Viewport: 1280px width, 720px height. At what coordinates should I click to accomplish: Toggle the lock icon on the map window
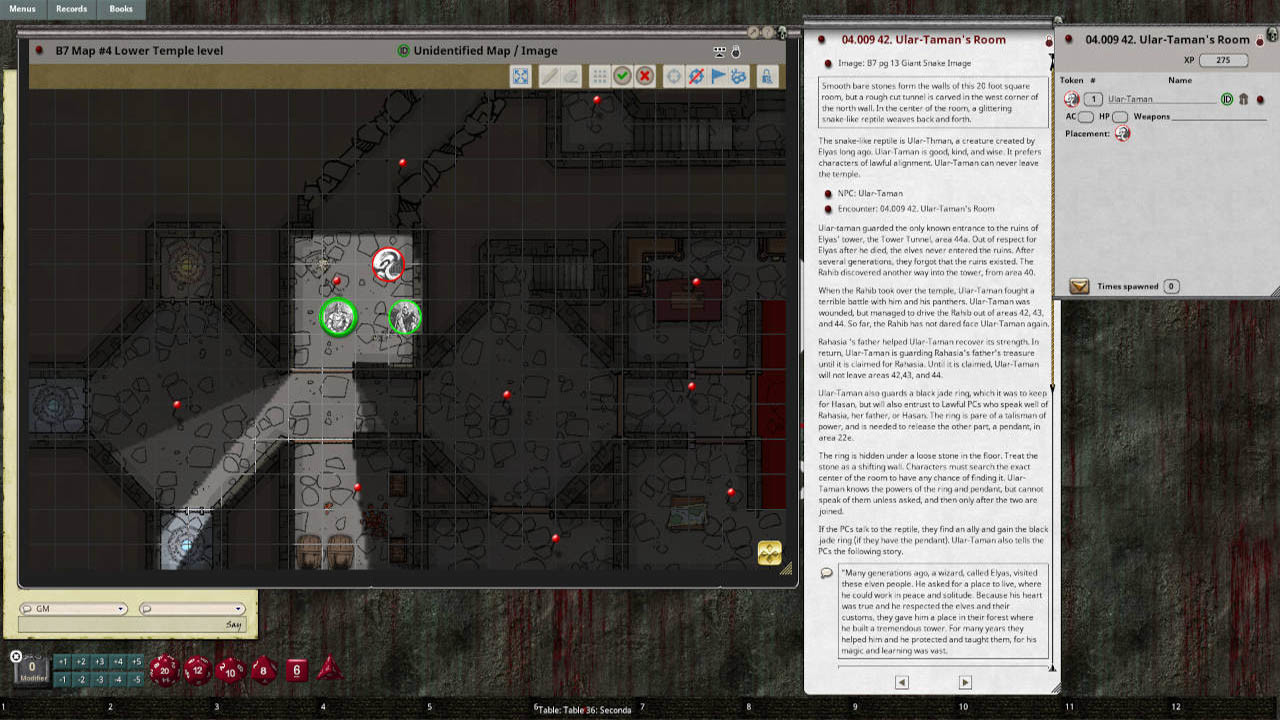click(x=767, y=76)
